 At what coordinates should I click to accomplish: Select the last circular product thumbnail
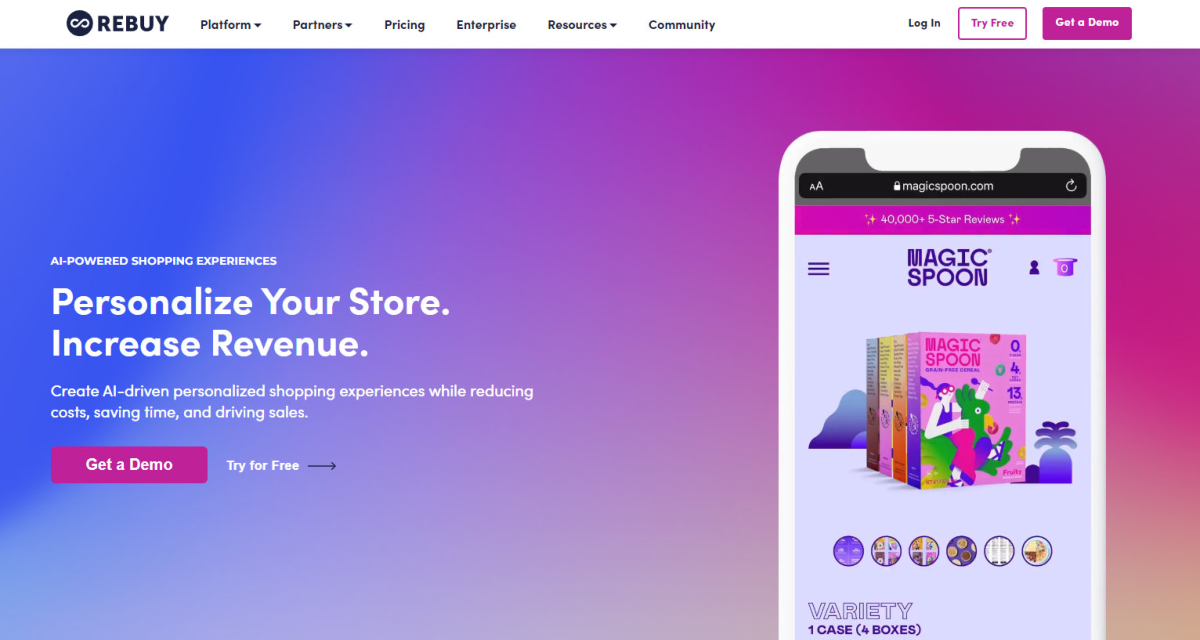click(x=1037, y=551)
